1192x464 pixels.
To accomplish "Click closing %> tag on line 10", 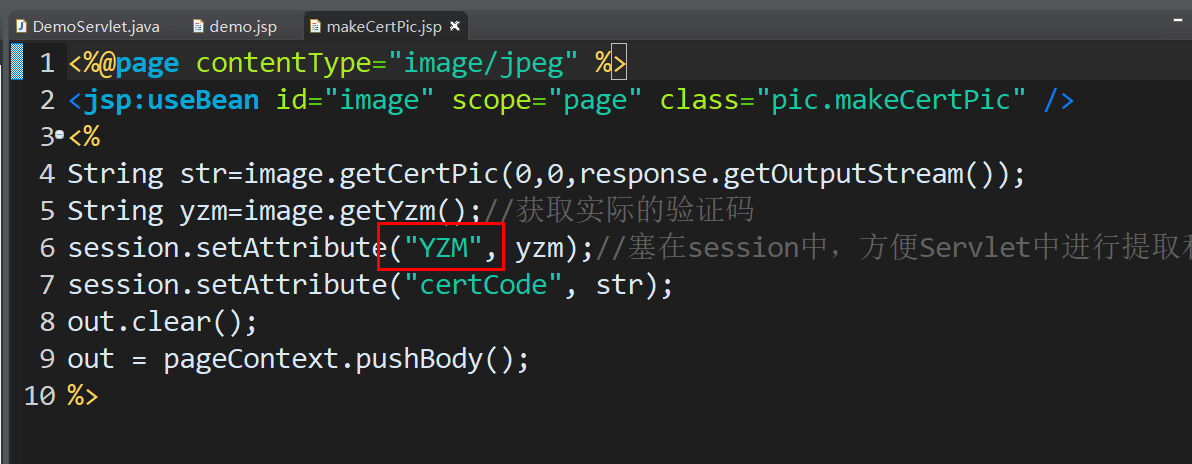I will point(83,396).
